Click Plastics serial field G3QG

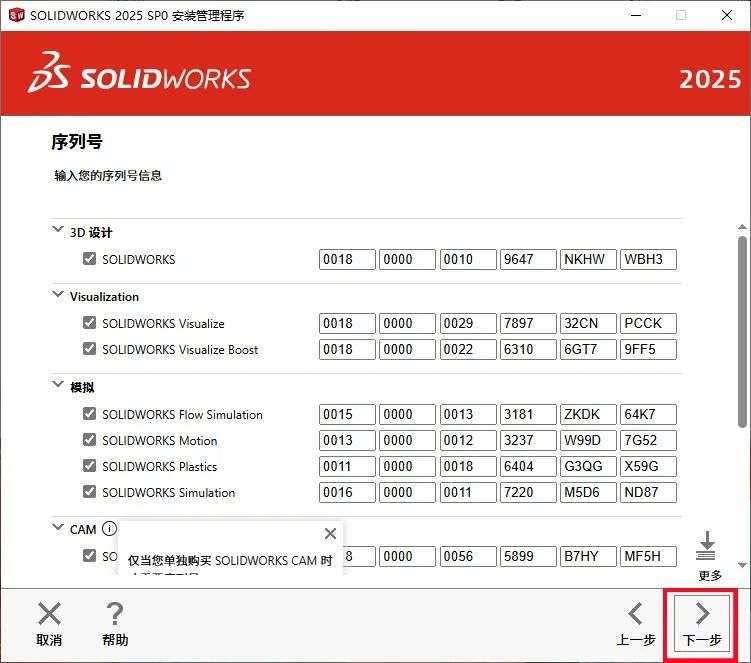588,466
